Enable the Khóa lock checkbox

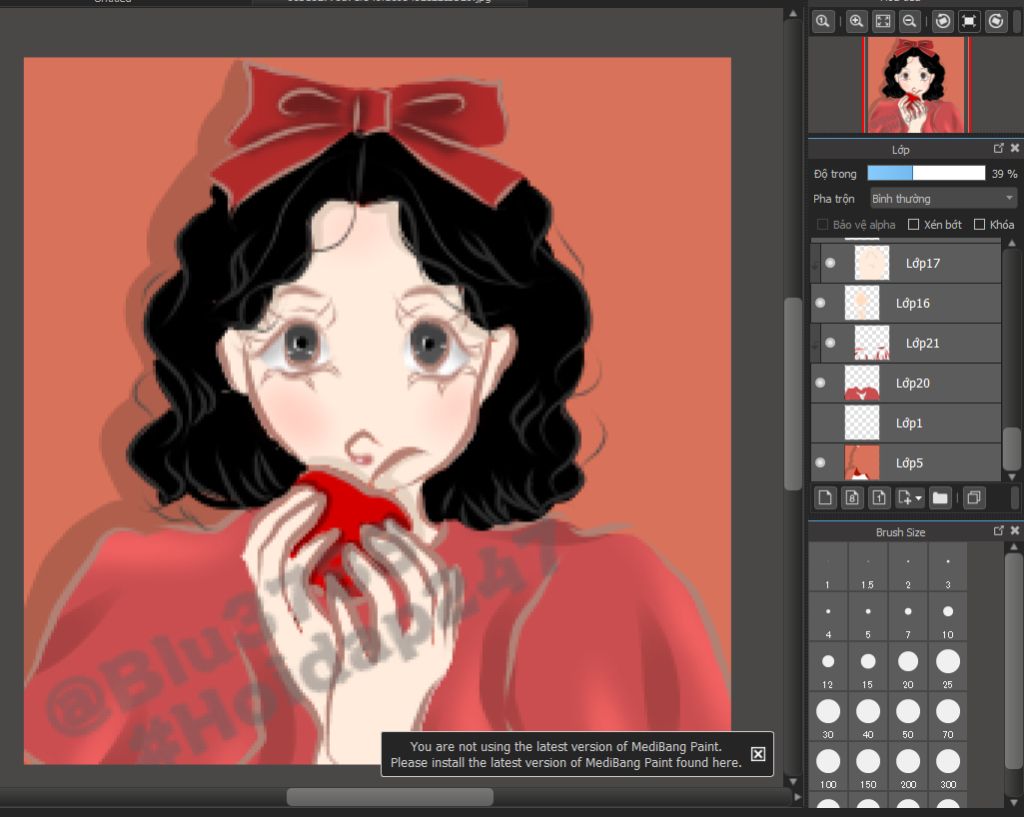(x=979, y=225)
